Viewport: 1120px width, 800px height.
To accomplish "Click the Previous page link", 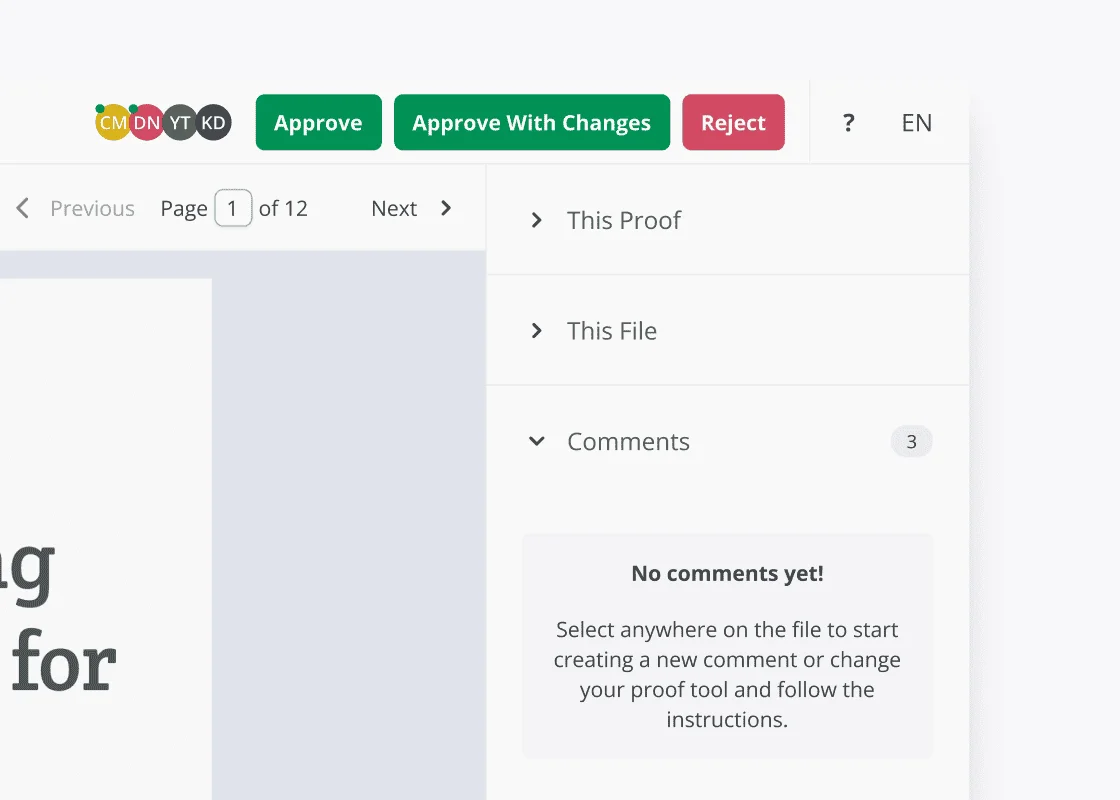I will click(92, 208).
